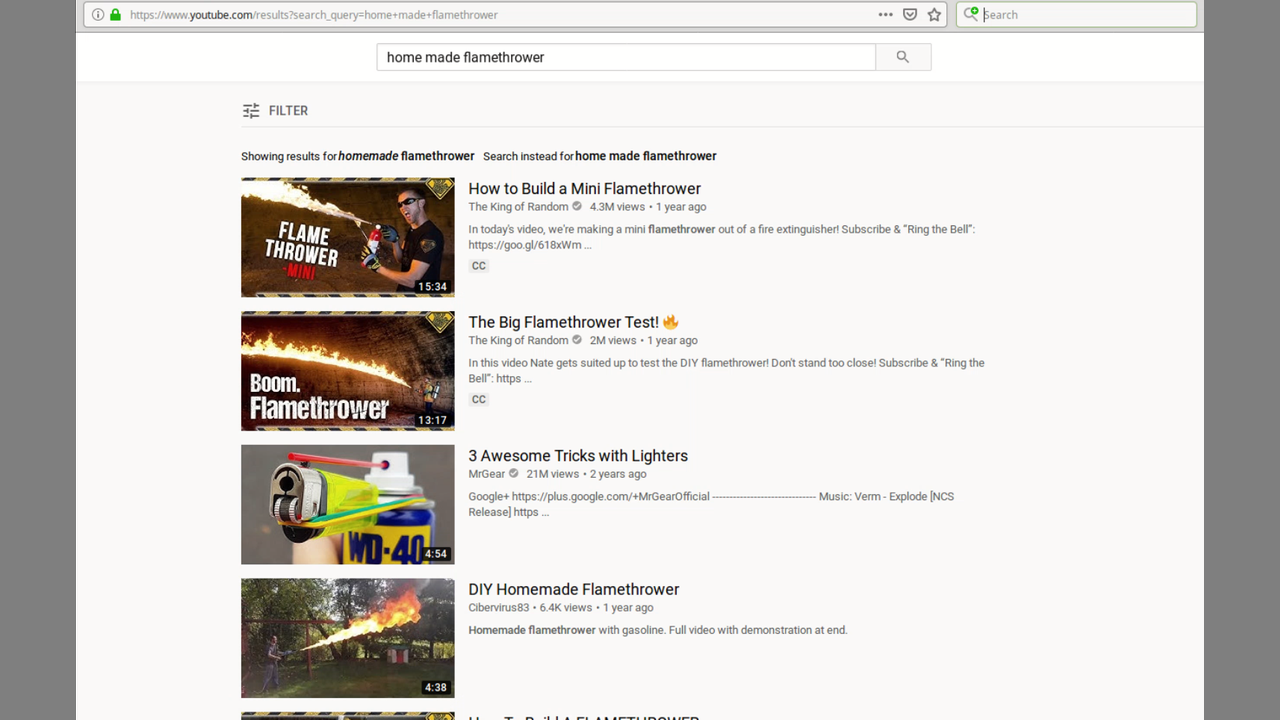Click the green padlock security icon
Screen dimensions: 1280x720
[x=115, y=15]
